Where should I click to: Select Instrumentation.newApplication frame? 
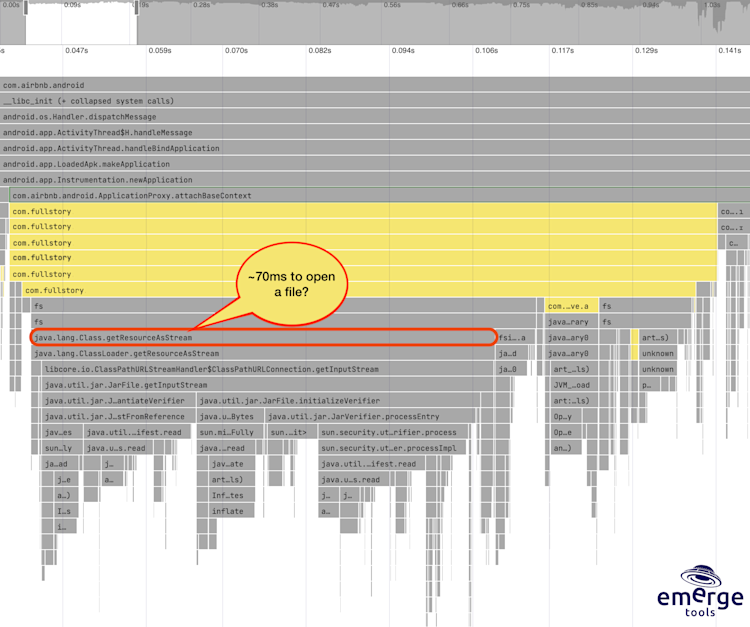pos(375,180)
